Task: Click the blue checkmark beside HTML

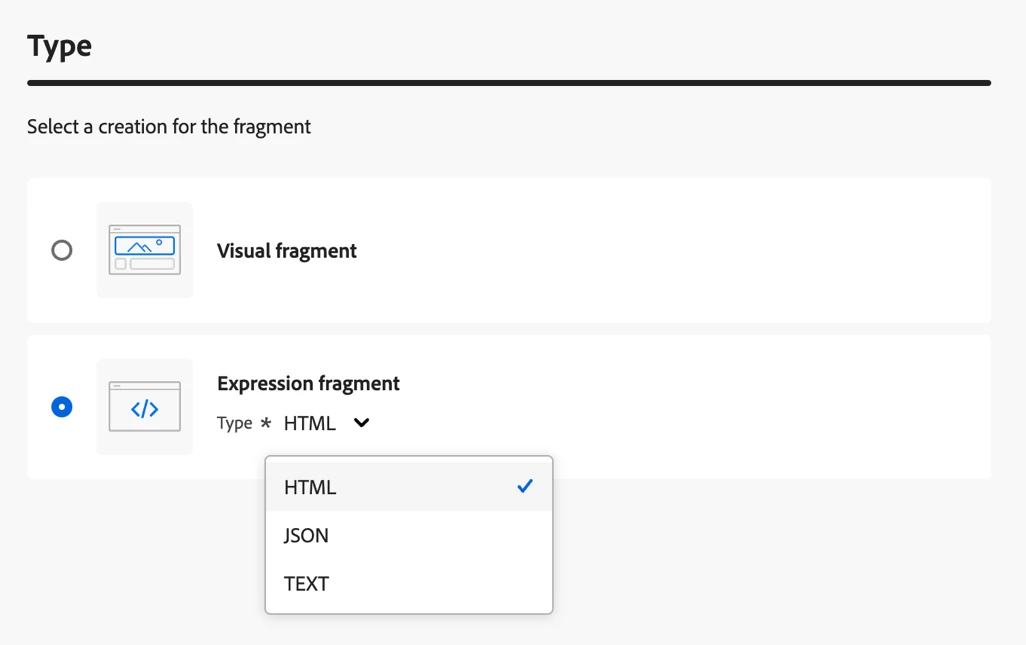Action: click(x=525, y=486)
